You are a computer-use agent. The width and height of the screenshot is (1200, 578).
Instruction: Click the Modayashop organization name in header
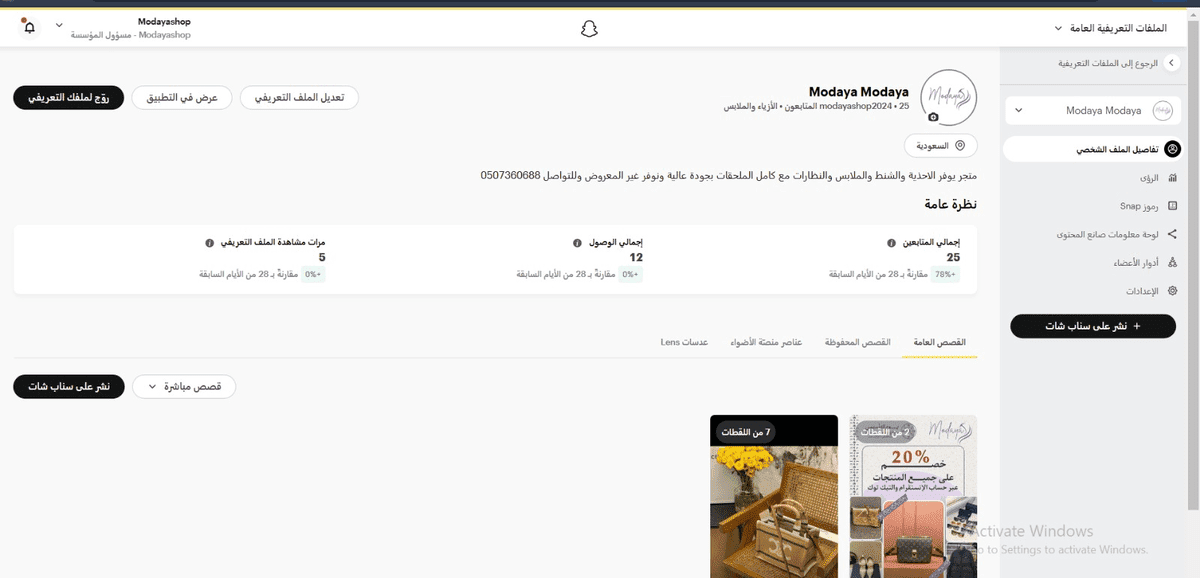tap(164, 21)
